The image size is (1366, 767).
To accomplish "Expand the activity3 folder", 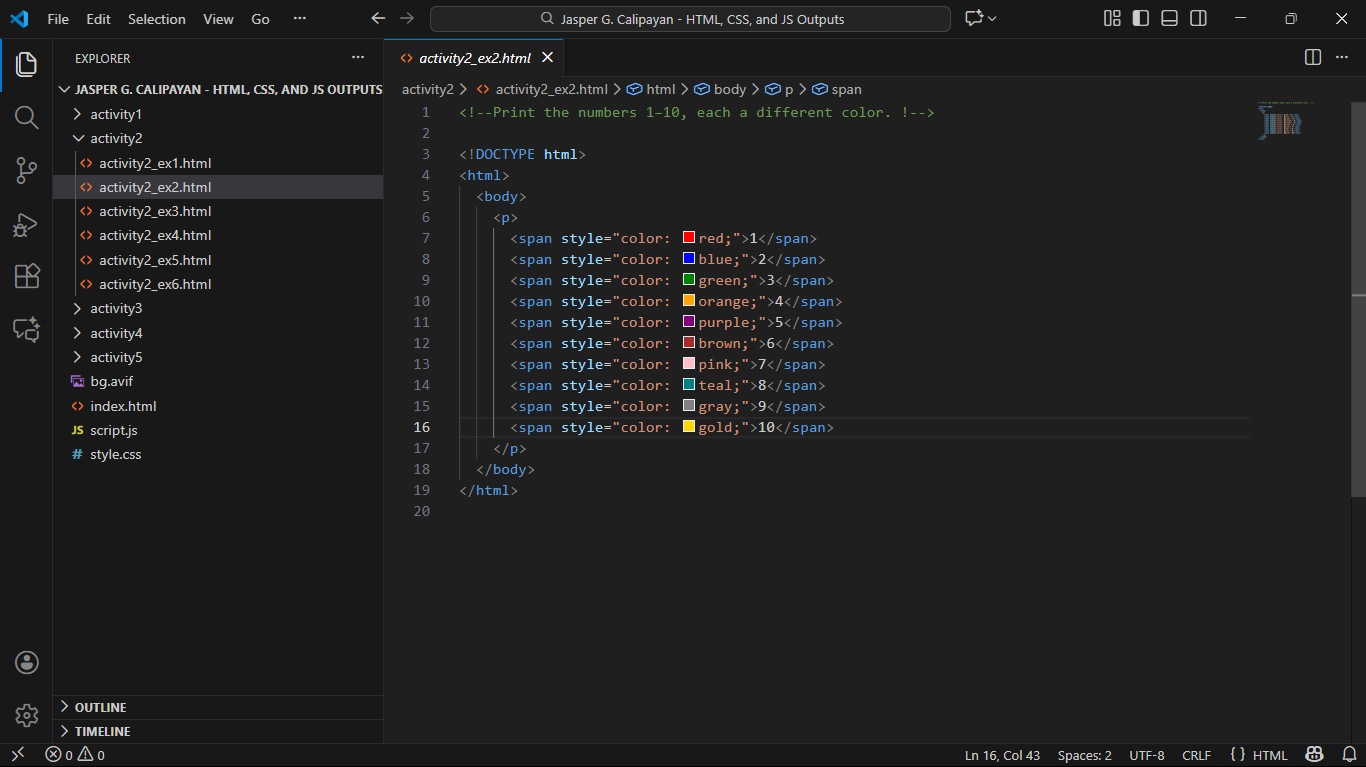I will coord(116,309).
